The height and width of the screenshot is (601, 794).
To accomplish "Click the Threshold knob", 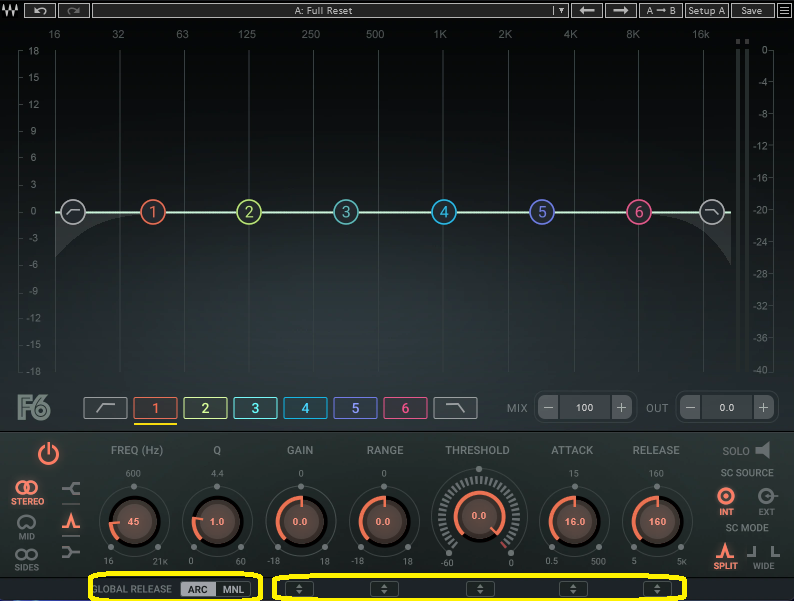I will tap(478, 516).
